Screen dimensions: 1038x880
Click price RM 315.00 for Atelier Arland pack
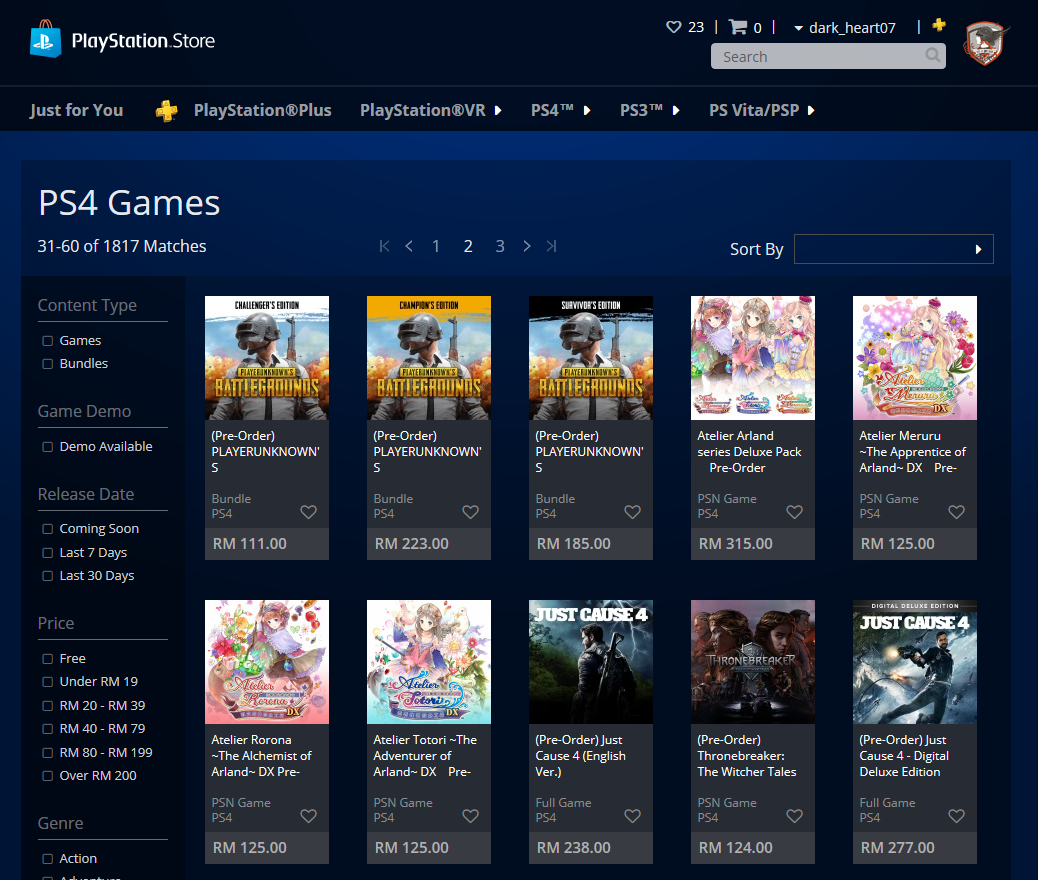pyautogui.click(x=735, y=544)
